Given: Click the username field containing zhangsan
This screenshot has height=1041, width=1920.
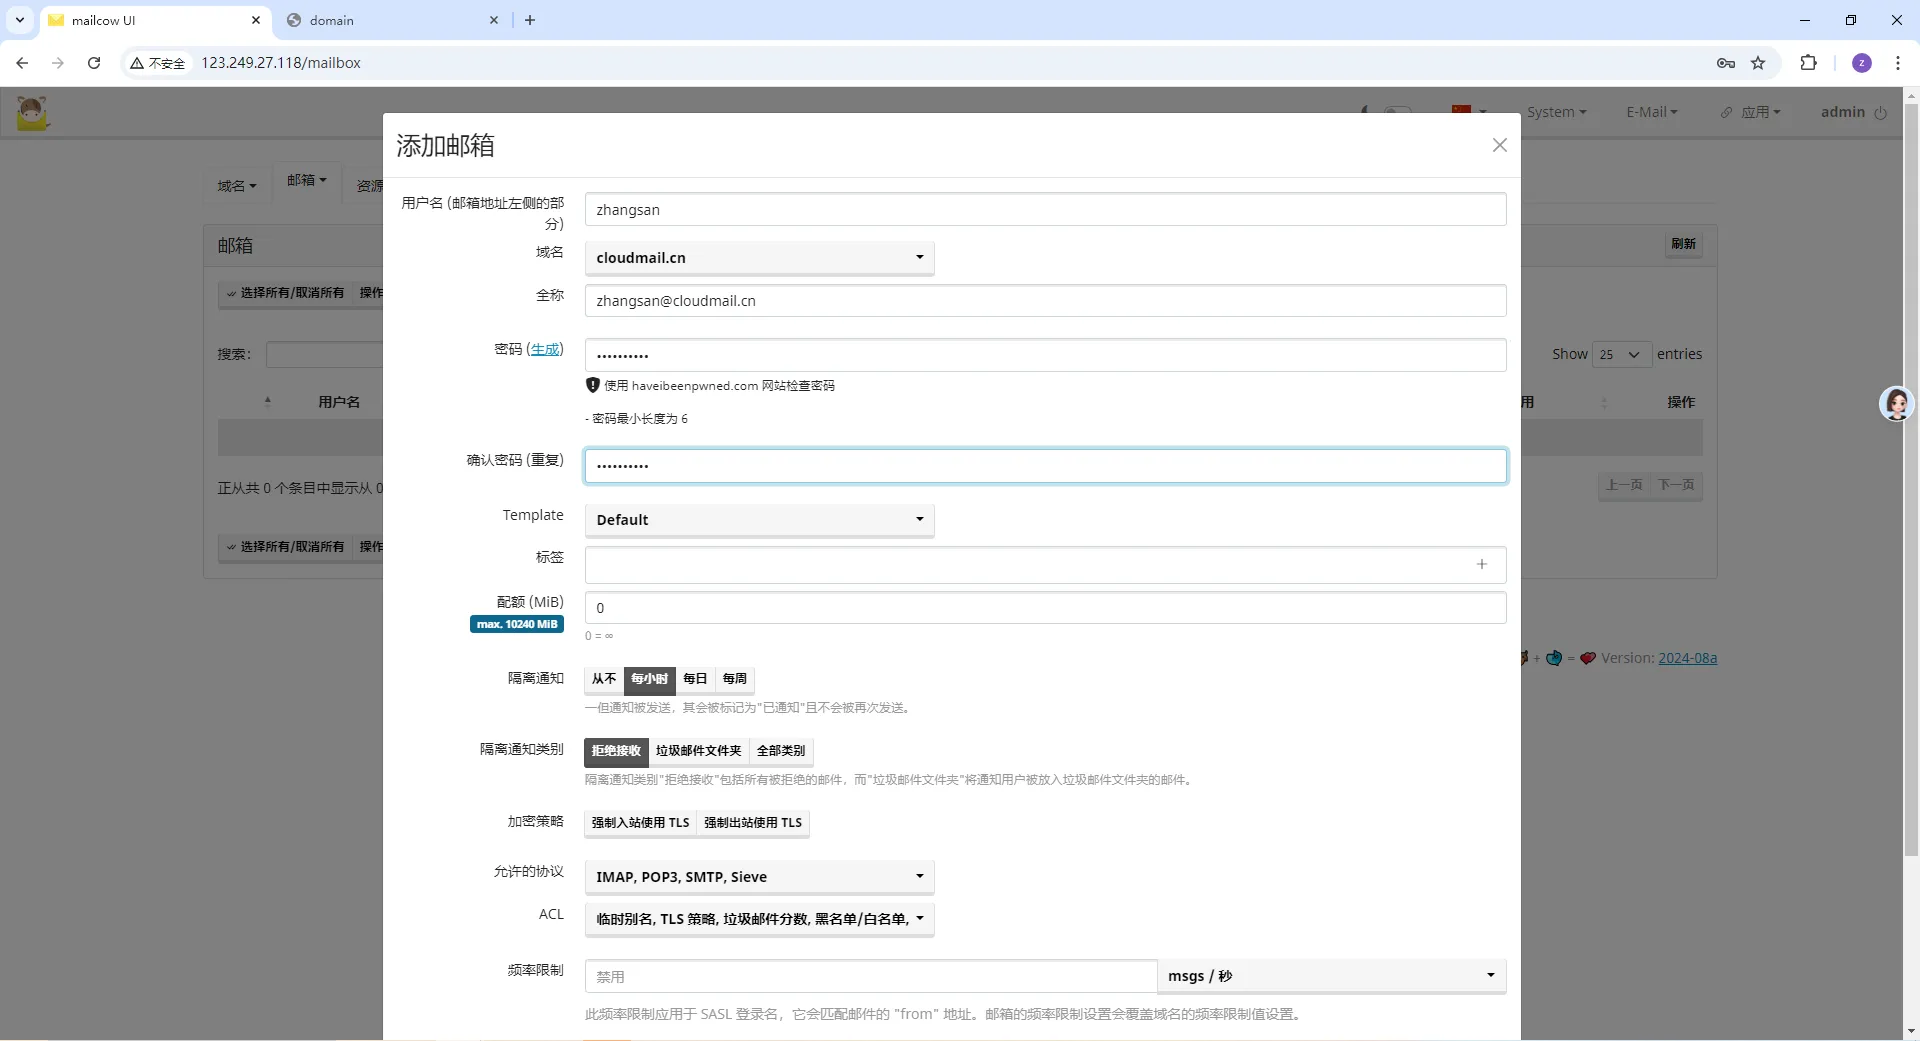Looking at the screenshot, I should click(x=1046, y=210).
